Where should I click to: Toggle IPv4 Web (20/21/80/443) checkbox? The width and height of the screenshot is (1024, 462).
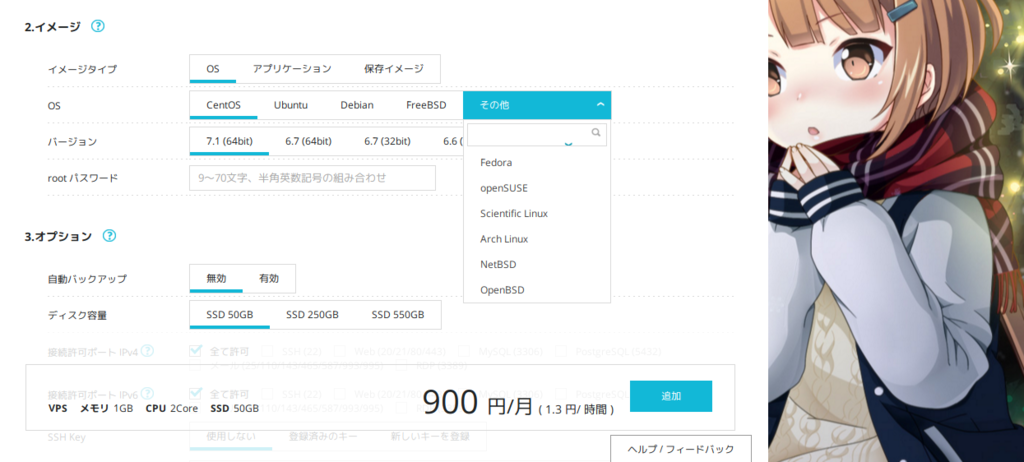point(340,352)
